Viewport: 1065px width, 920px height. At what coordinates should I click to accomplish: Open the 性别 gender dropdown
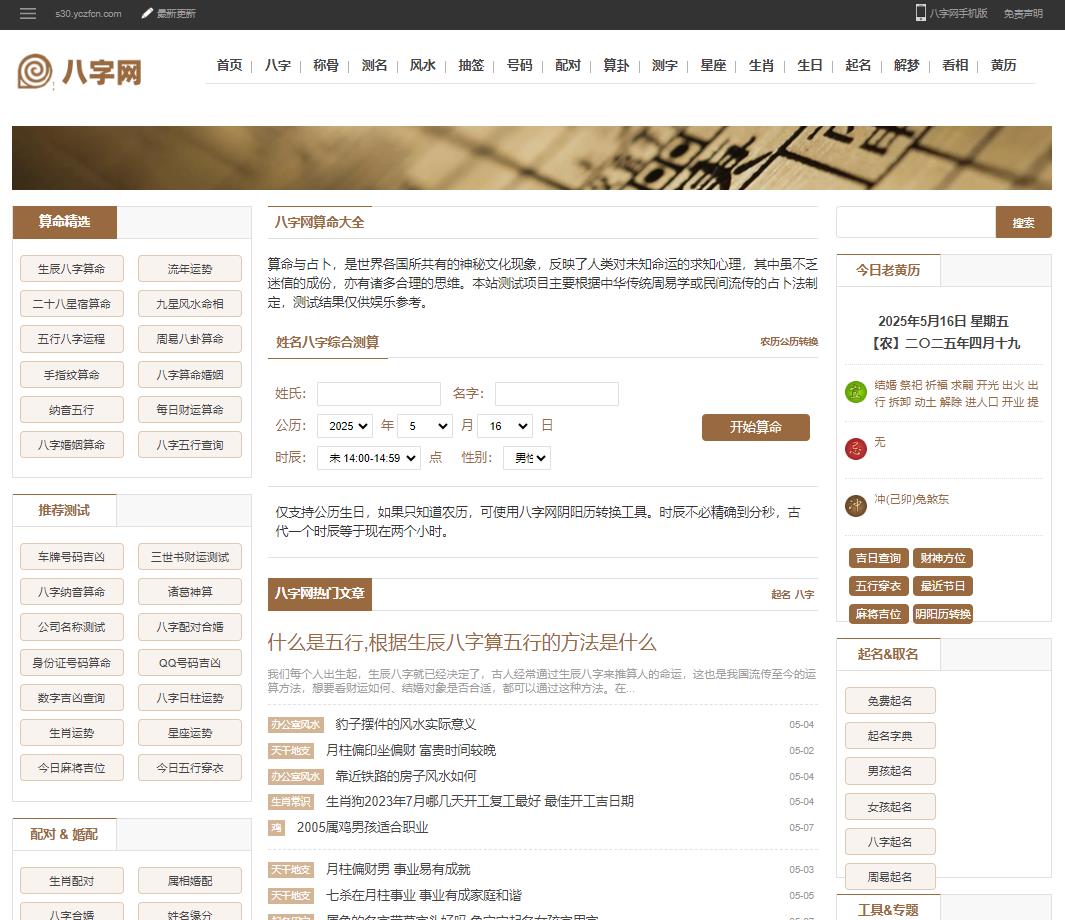[x=526, y=457]
